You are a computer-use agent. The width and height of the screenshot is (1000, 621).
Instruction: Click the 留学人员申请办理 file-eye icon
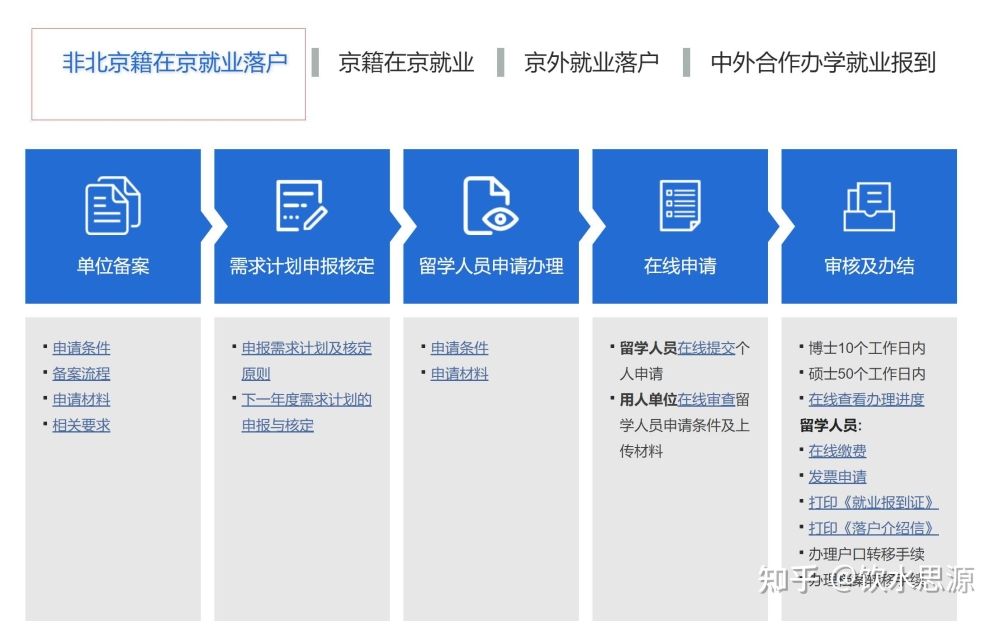pos(490,205)
